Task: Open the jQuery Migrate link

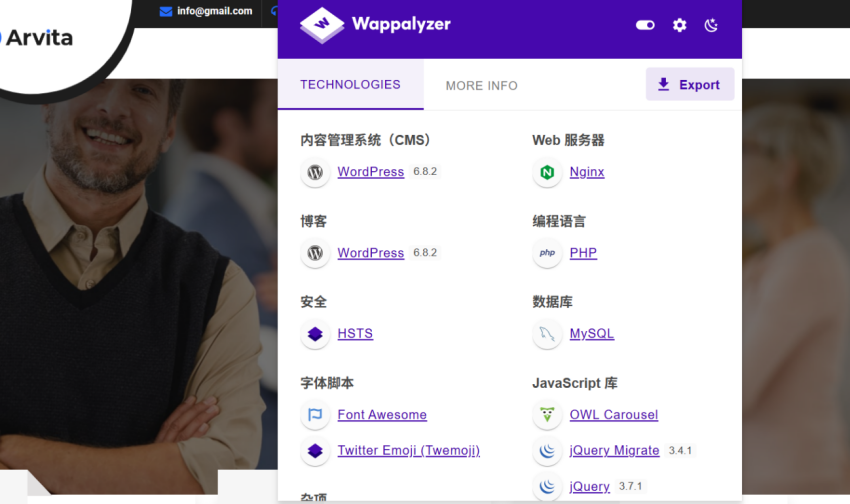Action: [614, 450]
